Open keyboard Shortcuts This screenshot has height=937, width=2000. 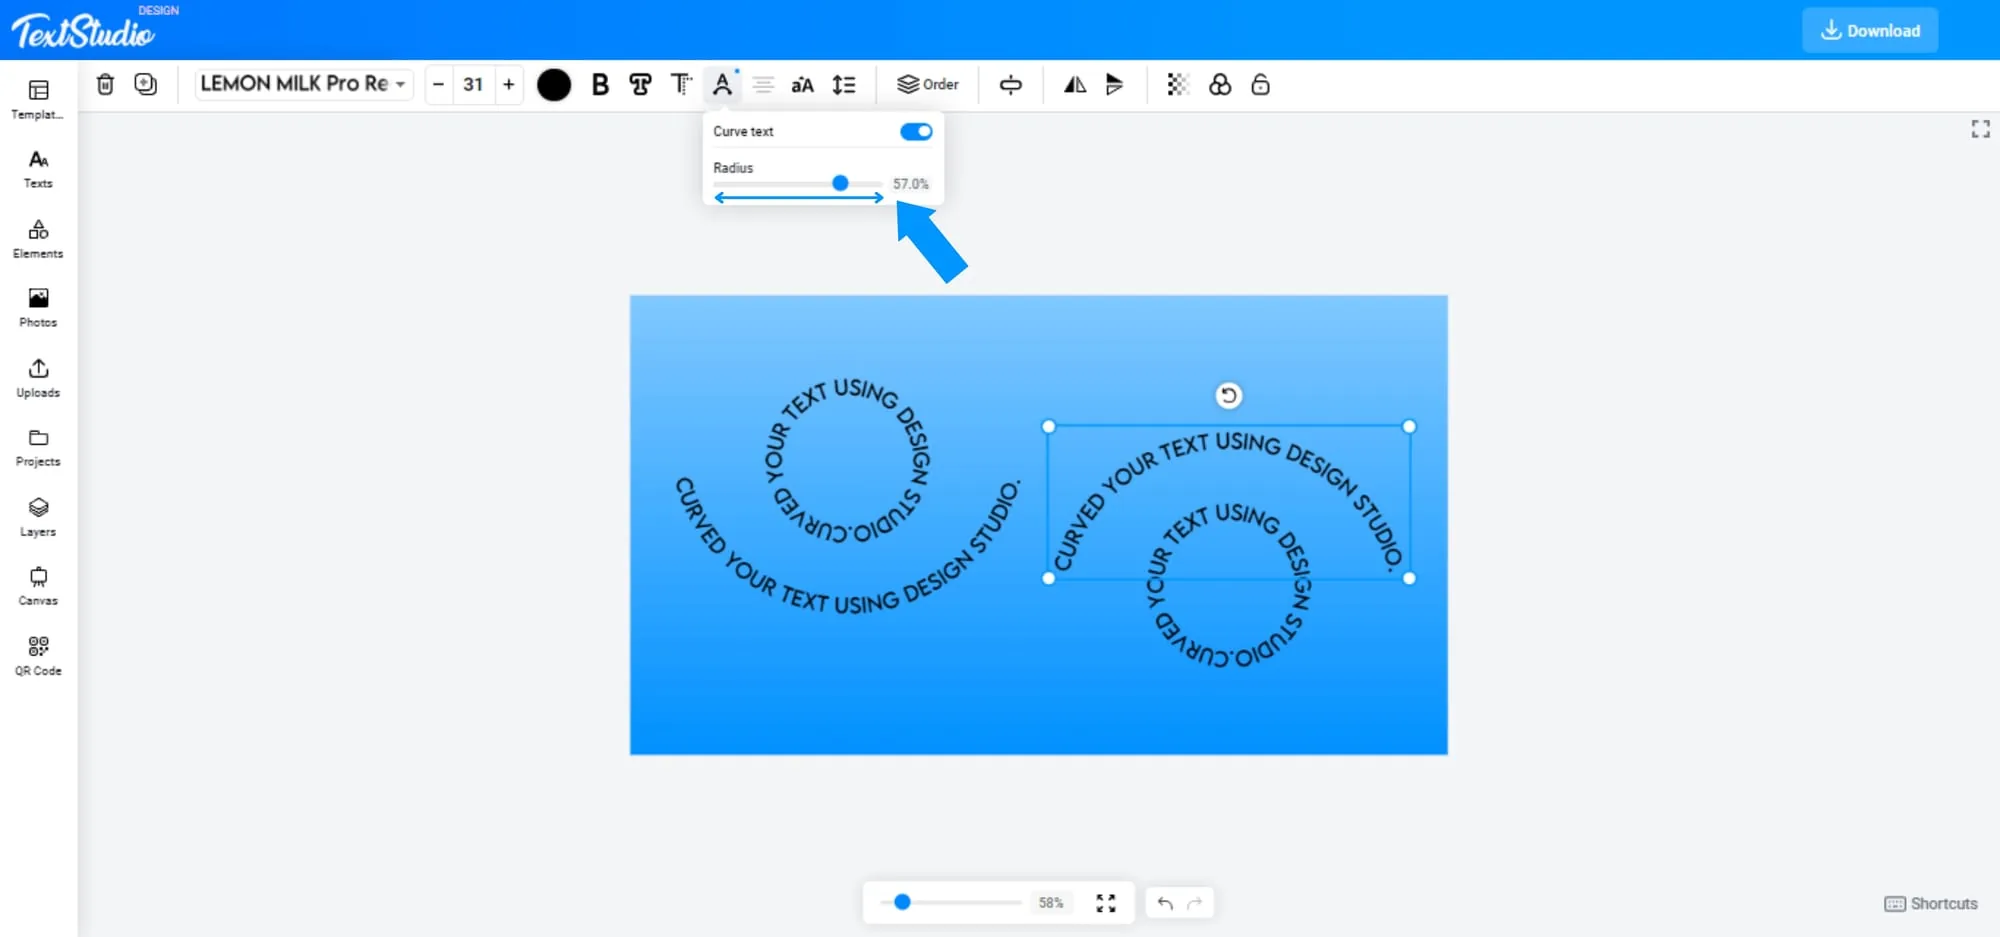point(1931,904)
